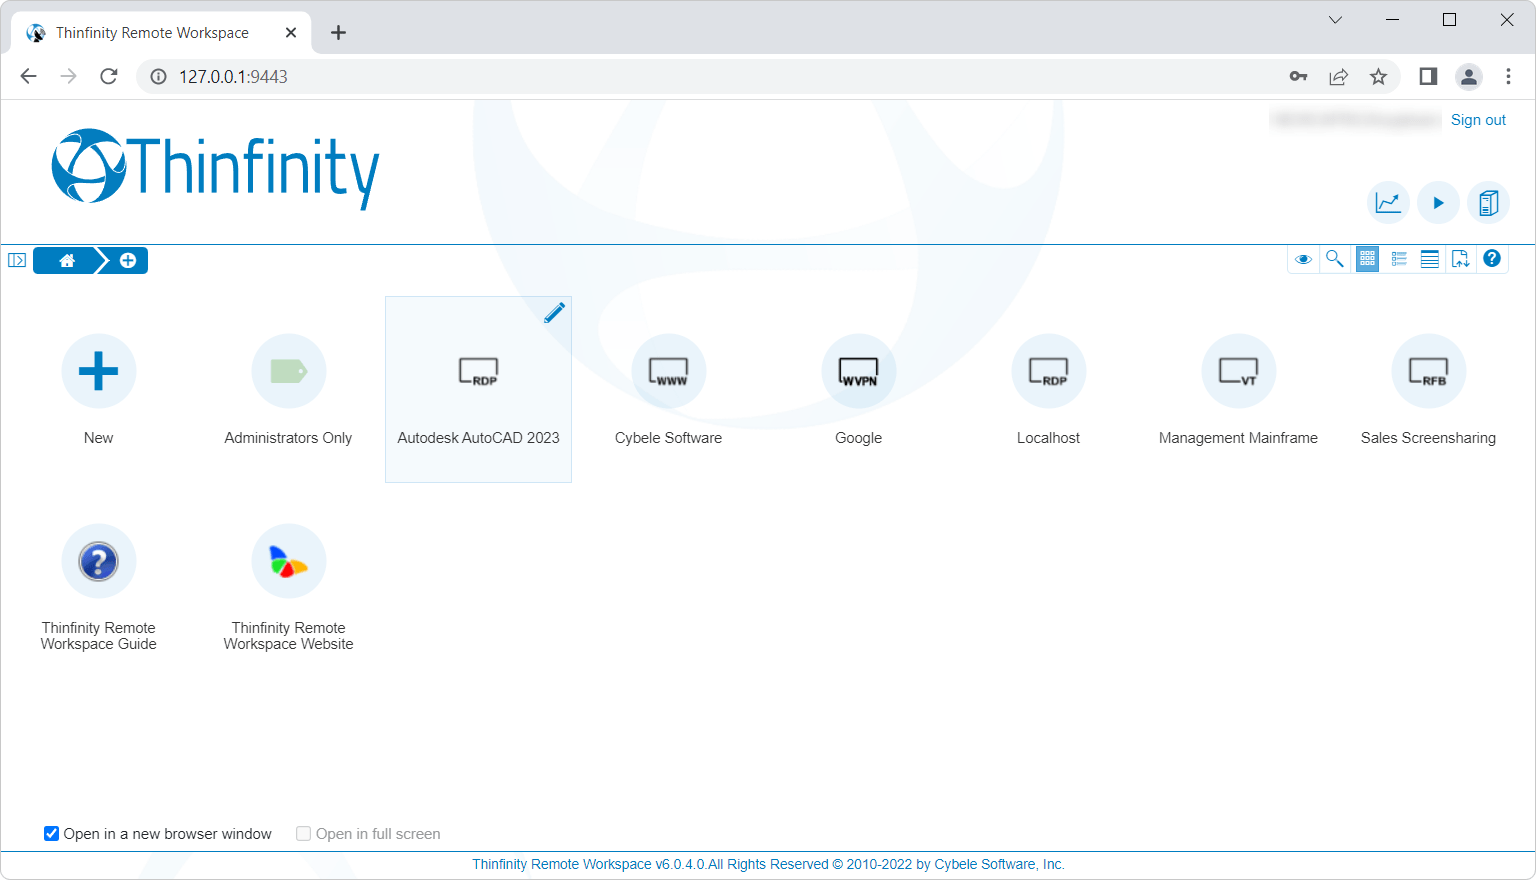The height and width of the screenshot is (880, 1536).
Task: Switch to table rows view
Action: pos(1430,259)
